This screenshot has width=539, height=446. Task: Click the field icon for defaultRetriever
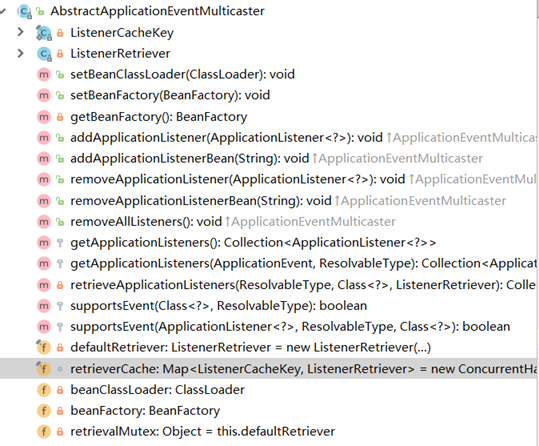pos(44,347)
